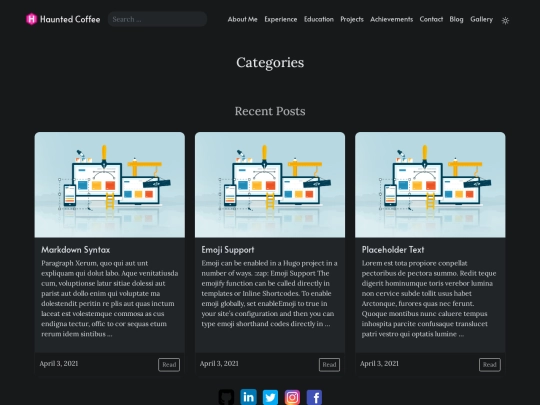Go to the About Me section
The width and height of the screenshot is (540, 405).
pos(242,19)
